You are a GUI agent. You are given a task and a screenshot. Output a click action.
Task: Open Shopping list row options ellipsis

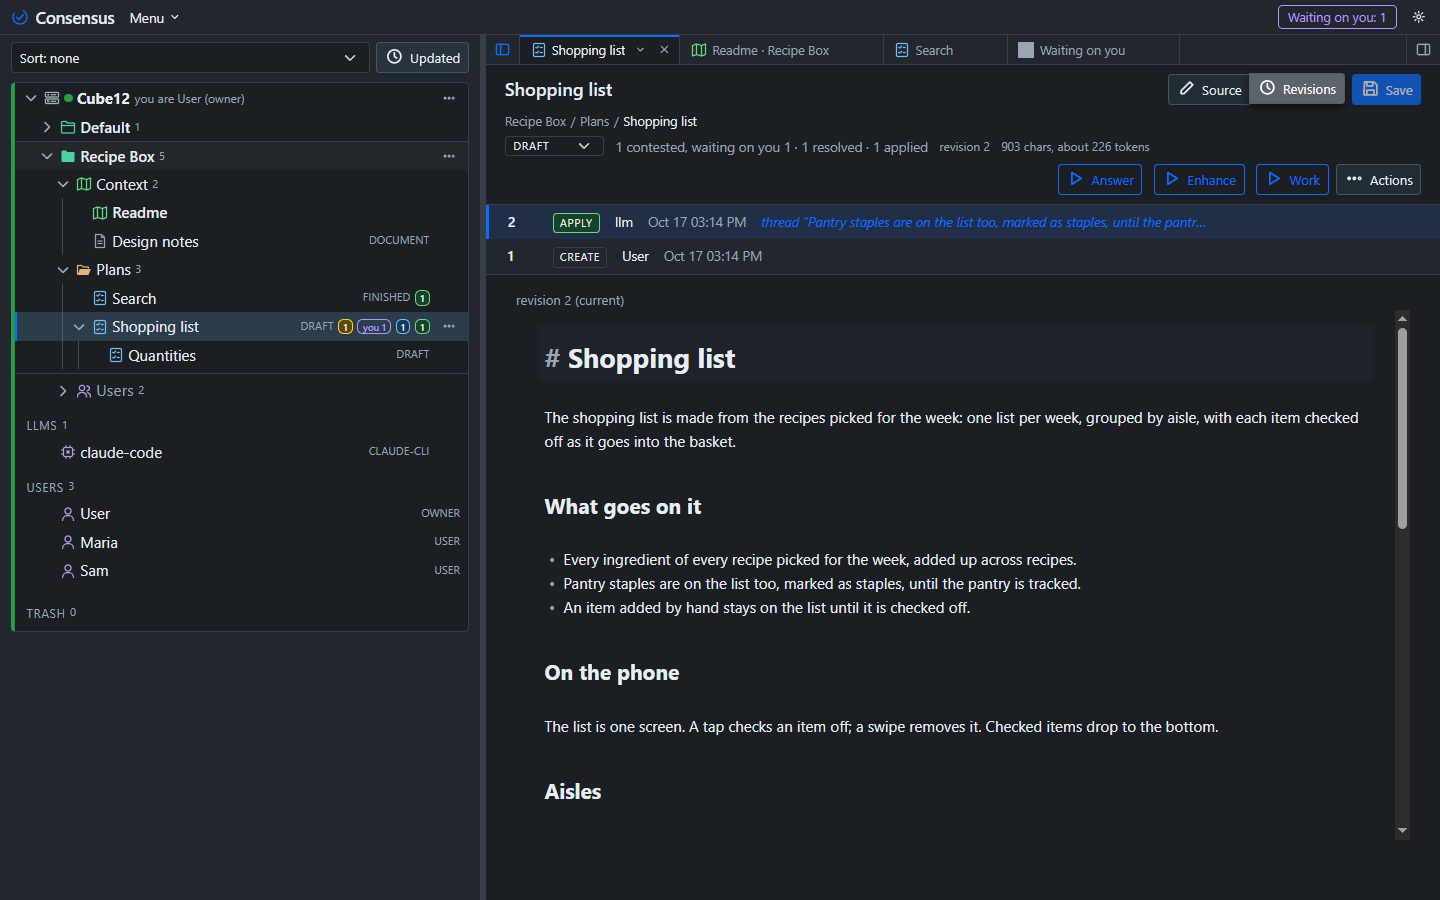click(449, 326)
